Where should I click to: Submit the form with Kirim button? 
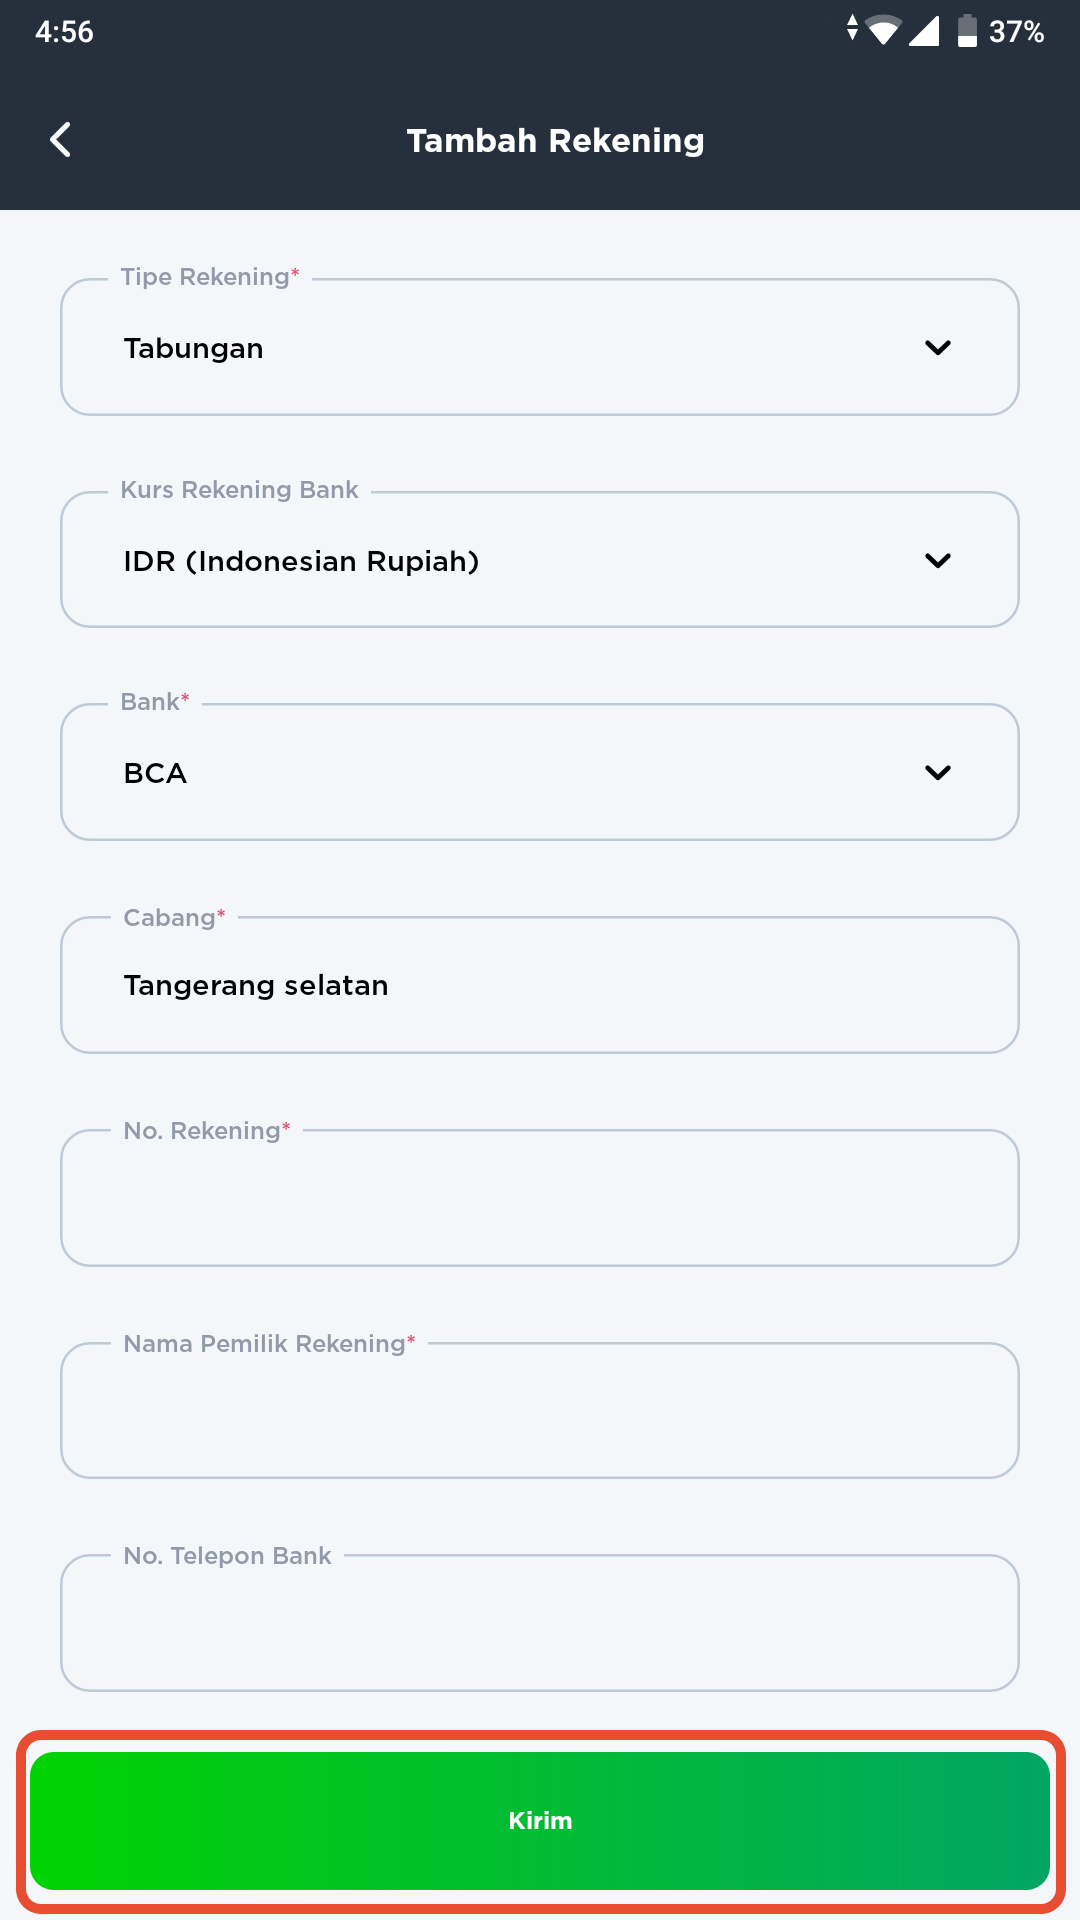(x=540, y=1821)
